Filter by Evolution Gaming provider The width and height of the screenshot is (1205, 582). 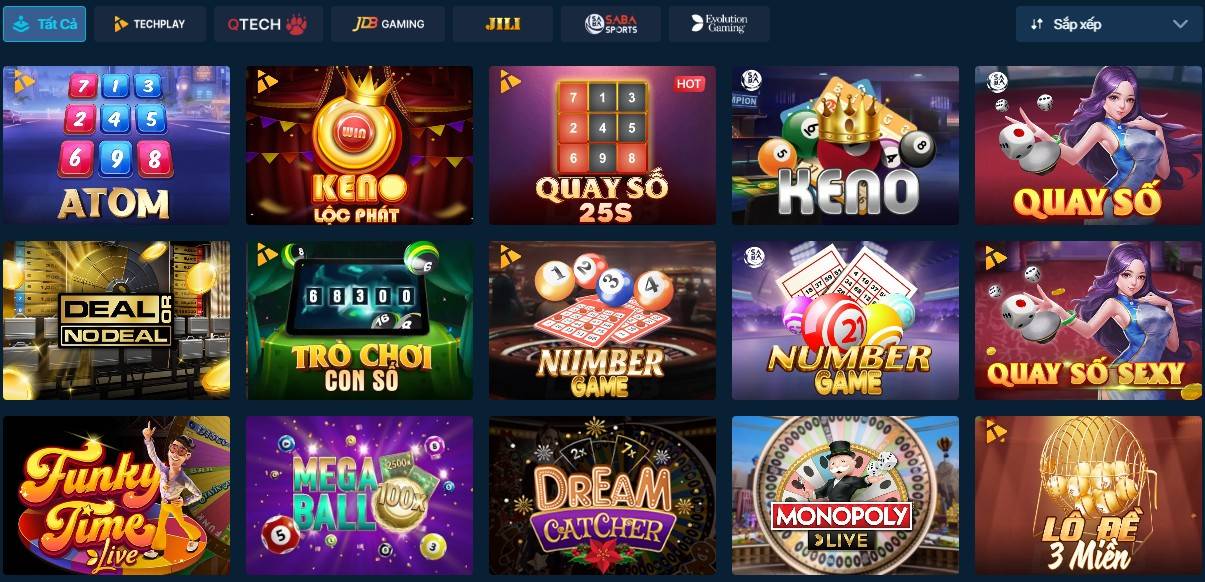[x=720, y=24]
